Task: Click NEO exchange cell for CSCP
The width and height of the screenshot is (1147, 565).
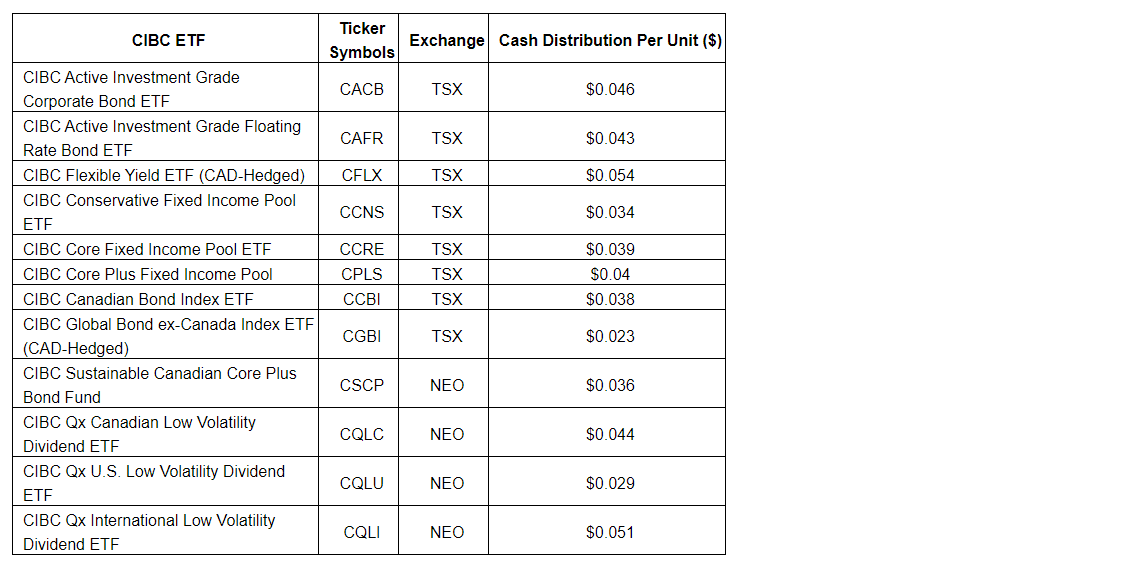Action: coord(447,385)
